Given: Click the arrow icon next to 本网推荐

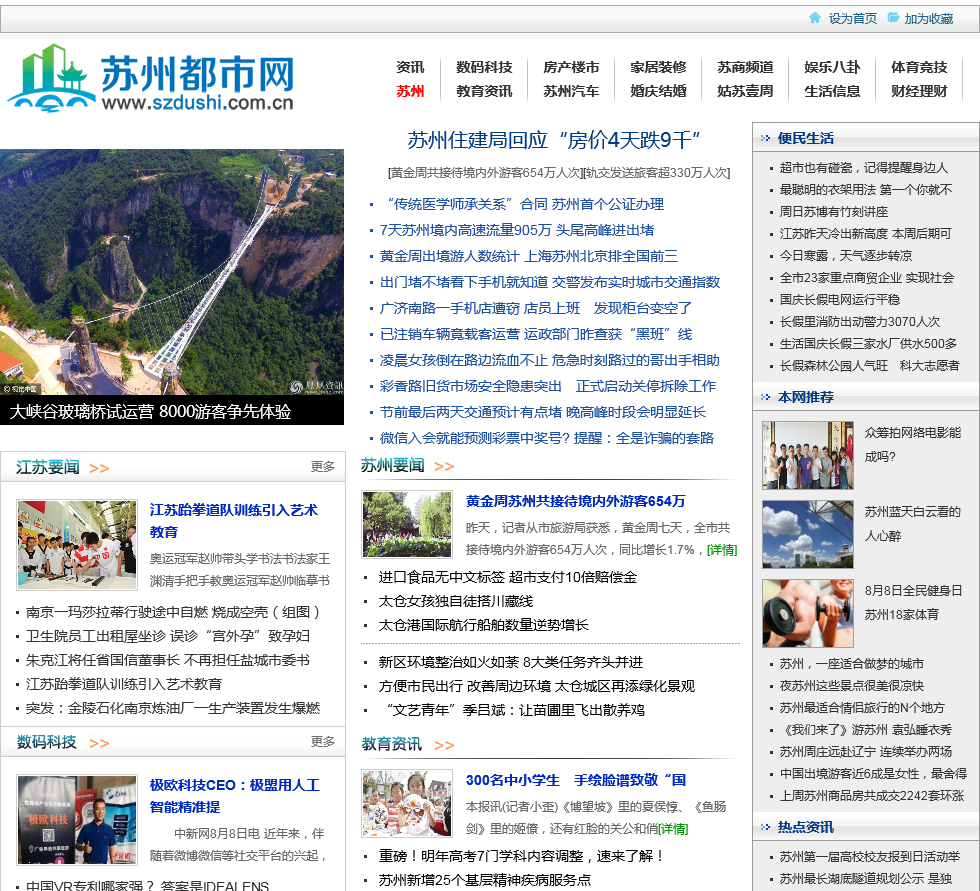Looking at the screenshot, I should (765, 397).
